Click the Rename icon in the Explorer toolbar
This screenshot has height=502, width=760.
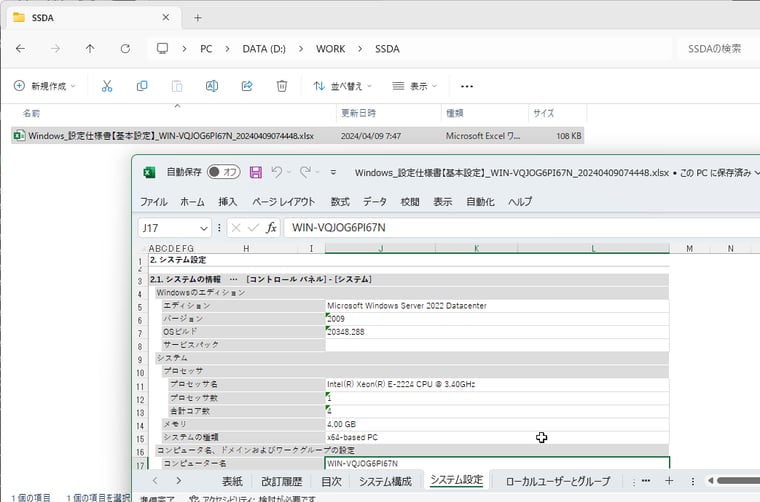coord(212,86)
